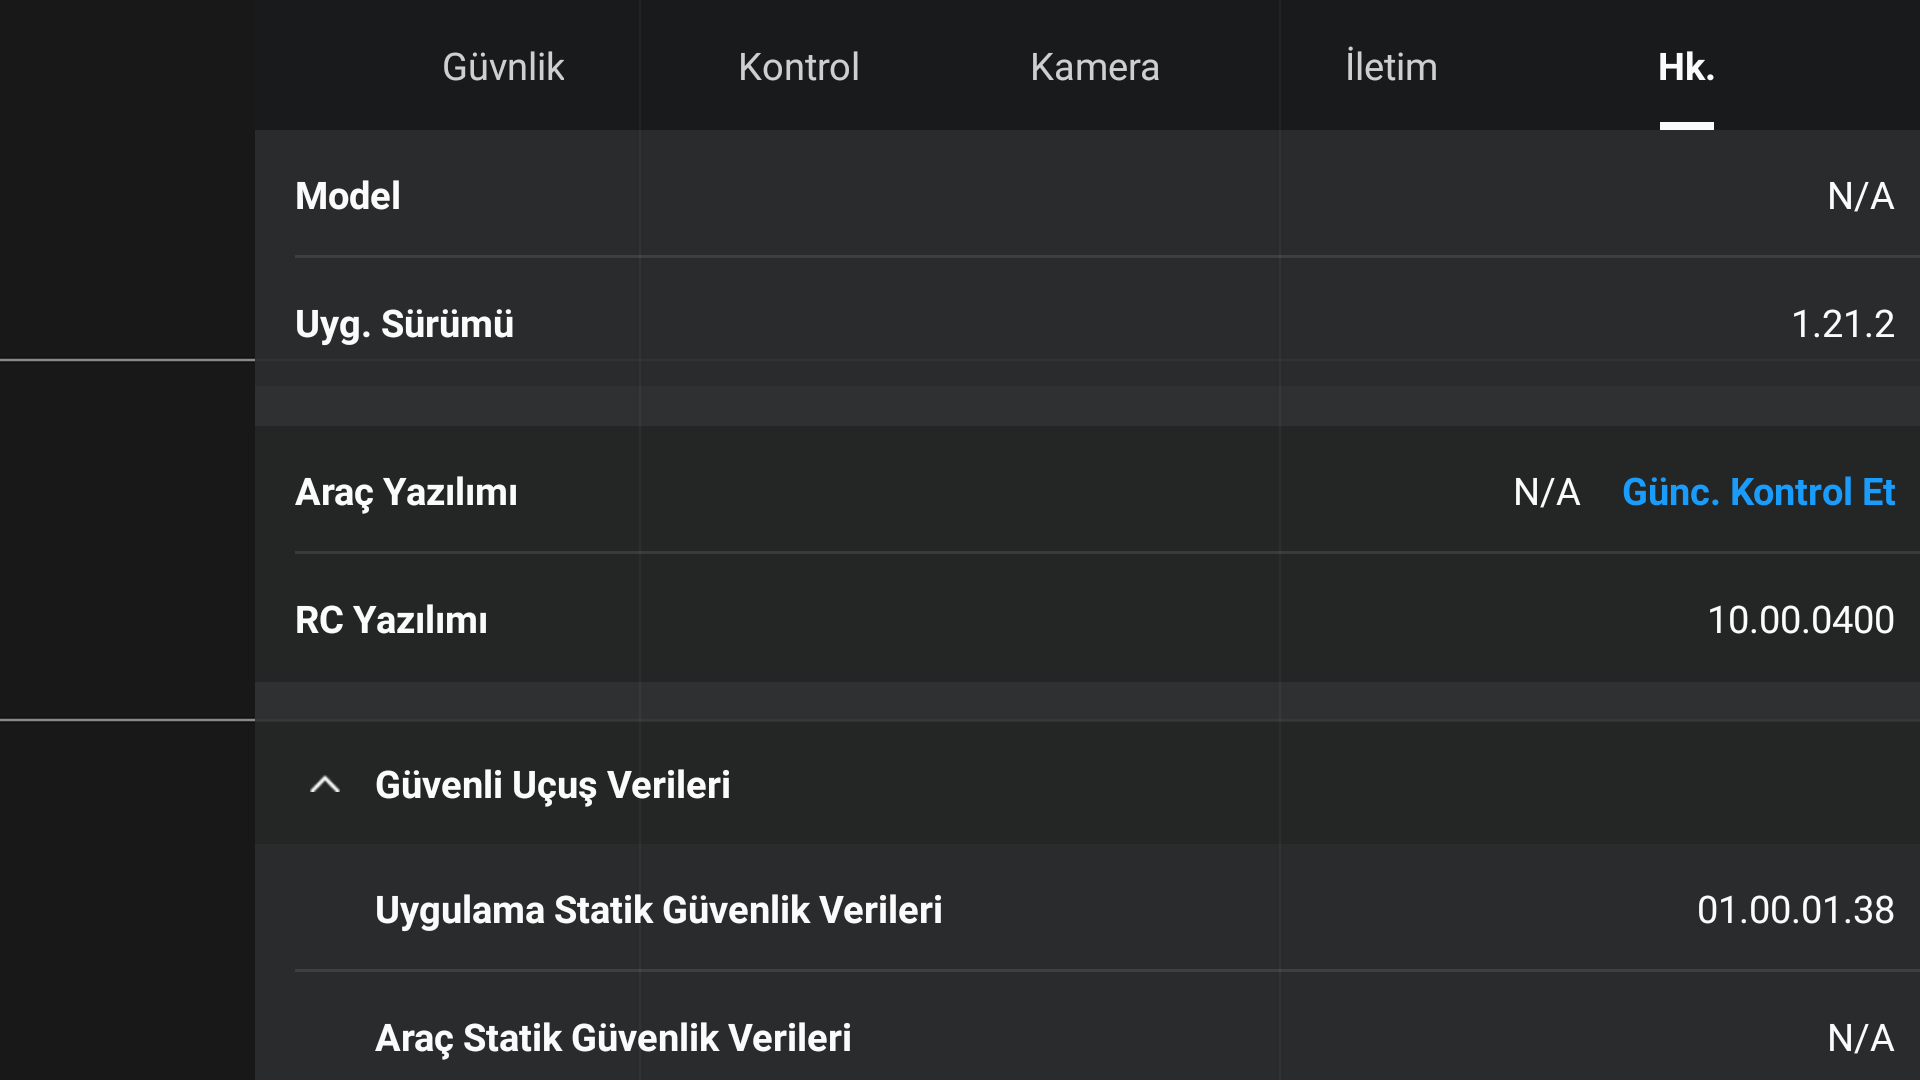Collapse the Güvenli Uçuş Verileri section header
The image size is (1920, 1080).
[x=1087, y=785]
